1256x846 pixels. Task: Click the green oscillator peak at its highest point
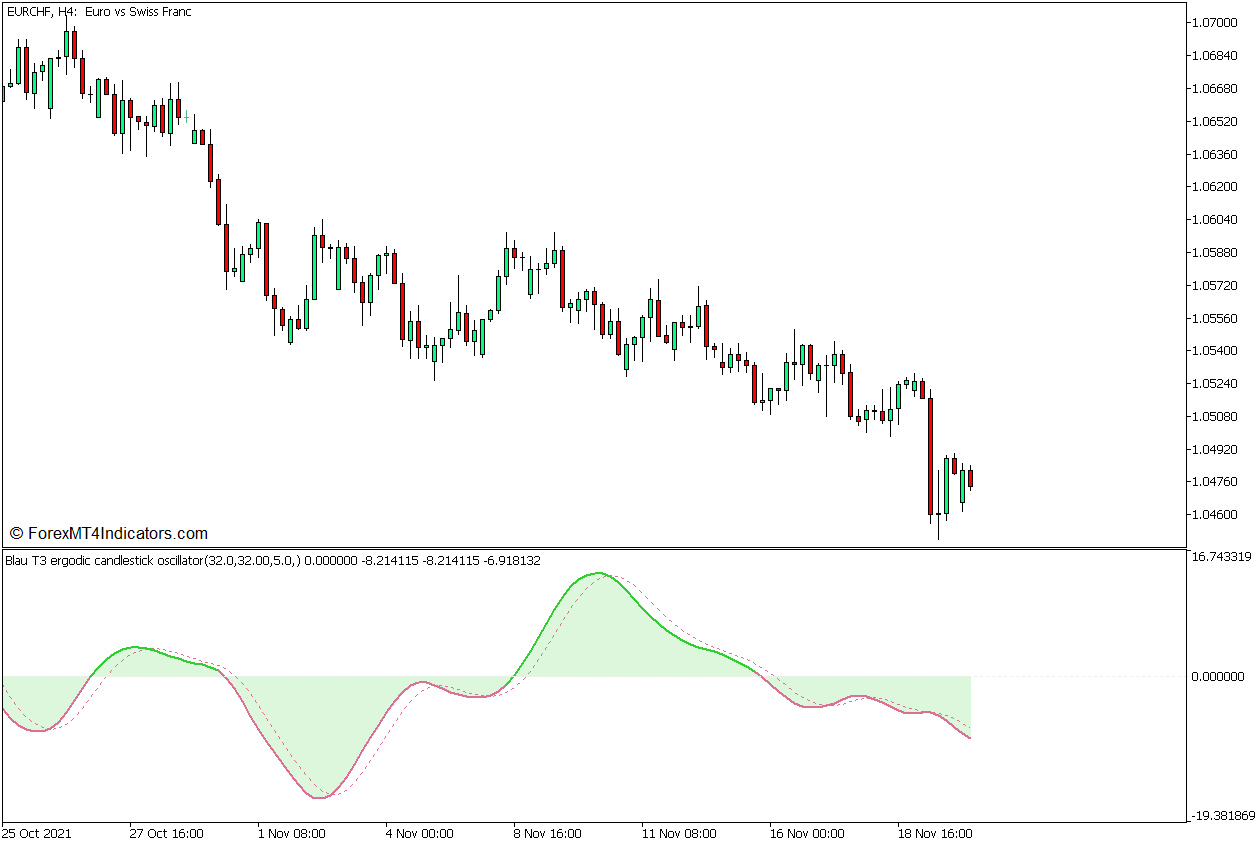click(599, 573)
